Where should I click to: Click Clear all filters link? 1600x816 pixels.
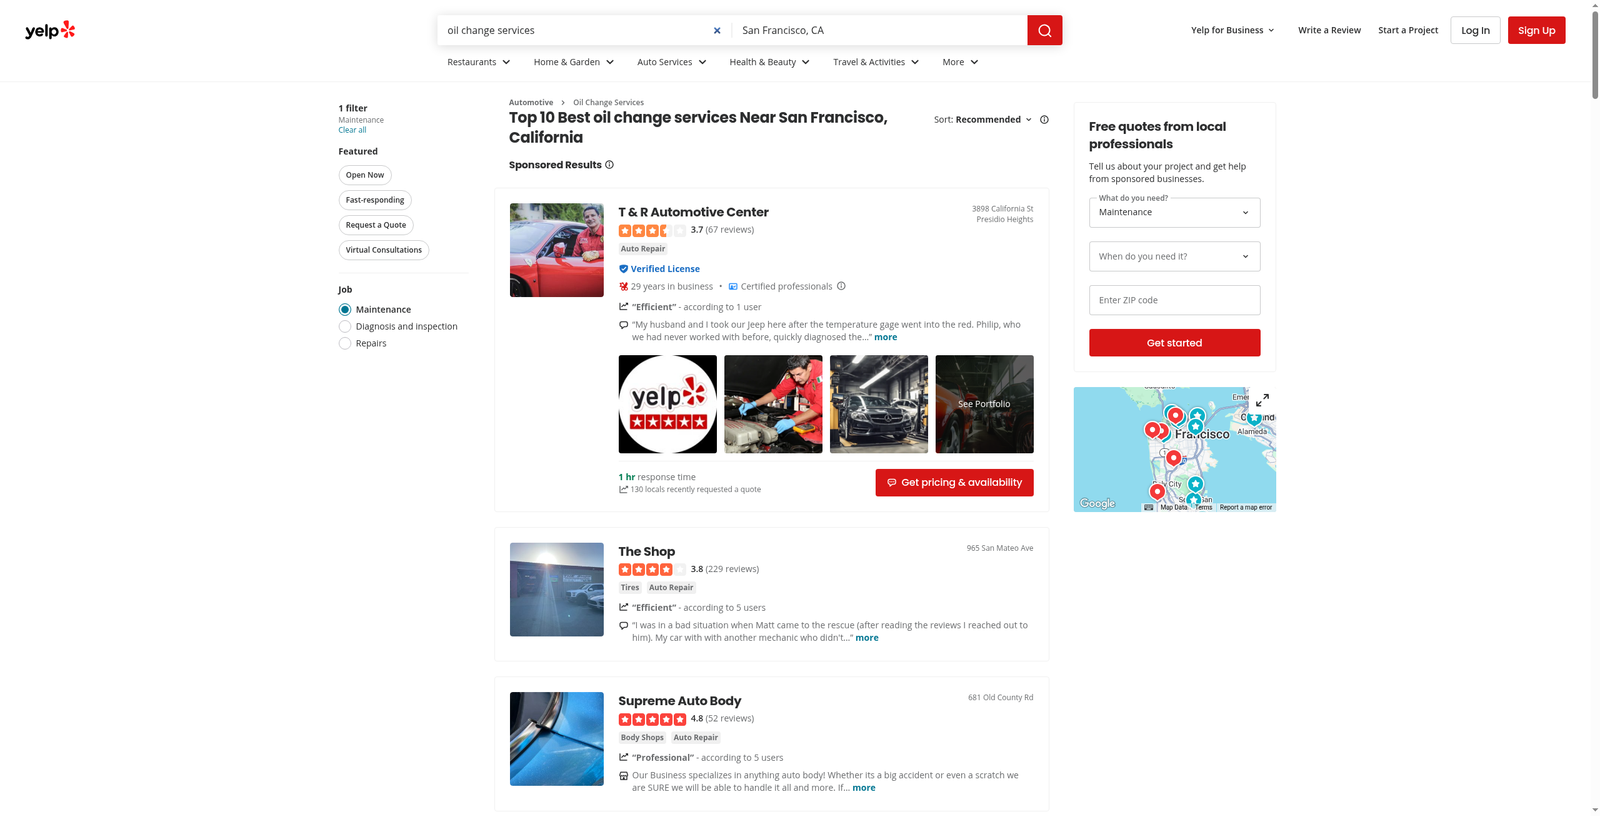pyautogui.click(x=352, y=130)
